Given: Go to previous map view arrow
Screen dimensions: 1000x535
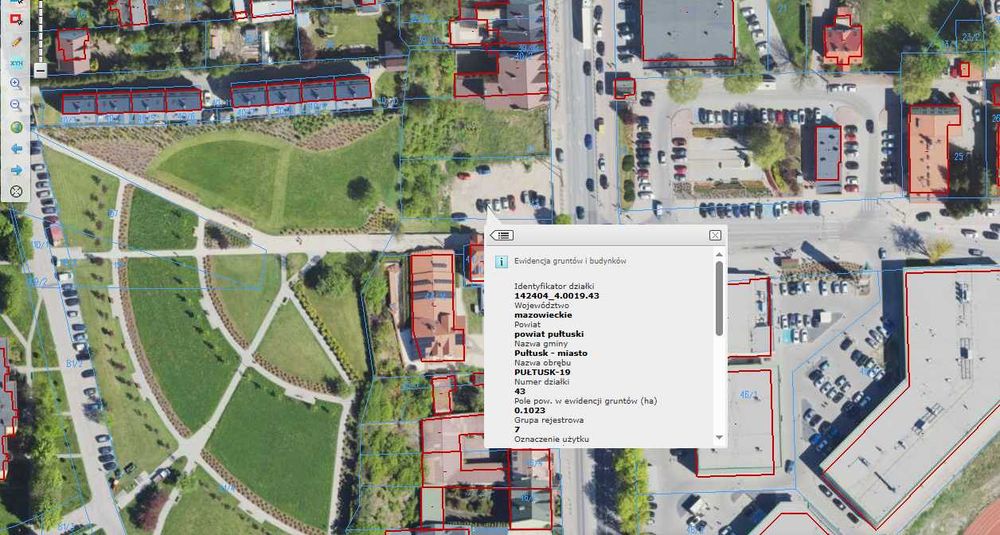Looking at the screenshot, I should pyautogui.click(x=16, y=149).
